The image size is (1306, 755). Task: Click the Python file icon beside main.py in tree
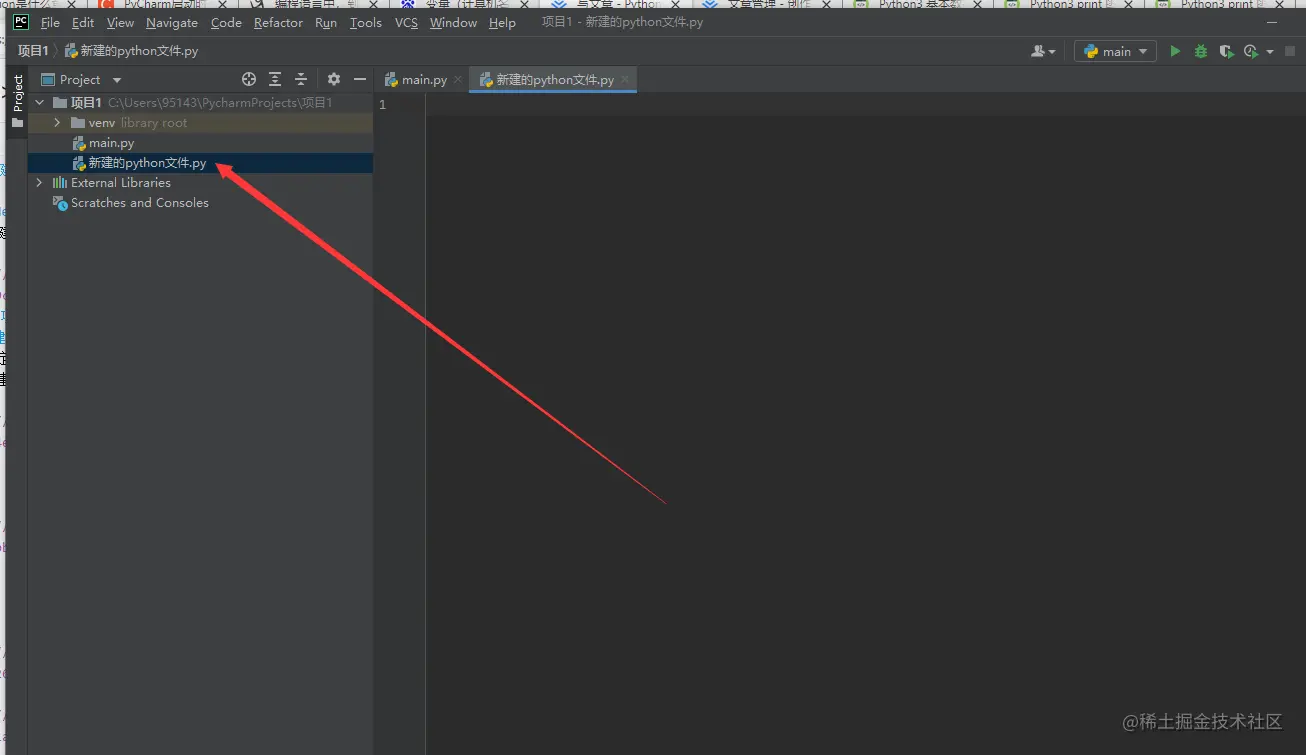point(79,143)
